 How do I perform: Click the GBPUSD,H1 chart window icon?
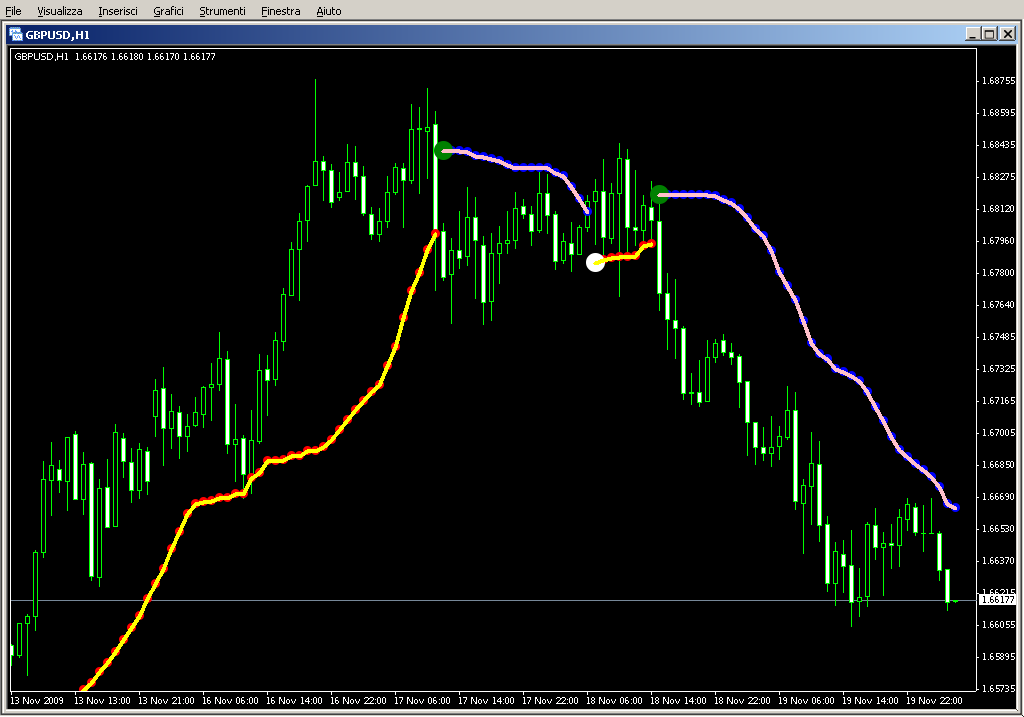point(16,35)
